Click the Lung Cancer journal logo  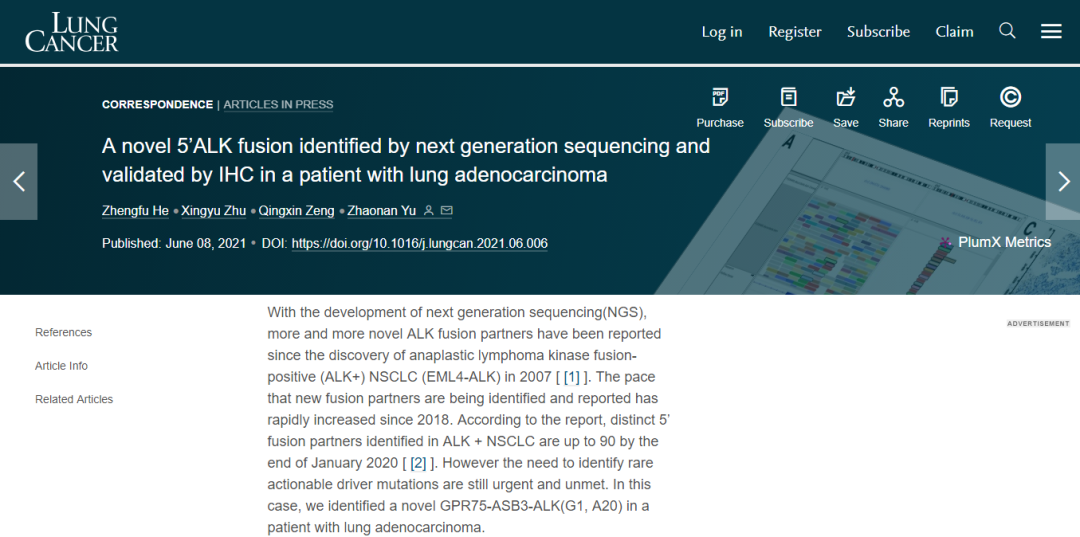click(x=72, y=32)
